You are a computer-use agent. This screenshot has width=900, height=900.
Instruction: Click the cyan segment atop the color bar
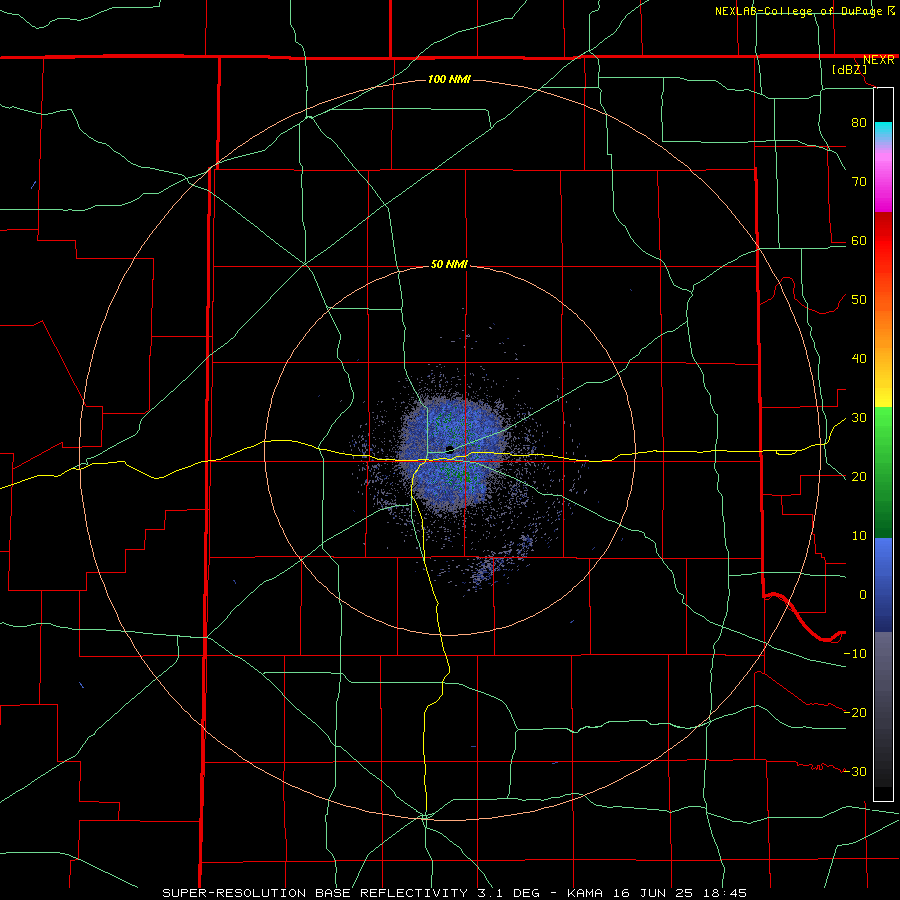tap(883, 132)
